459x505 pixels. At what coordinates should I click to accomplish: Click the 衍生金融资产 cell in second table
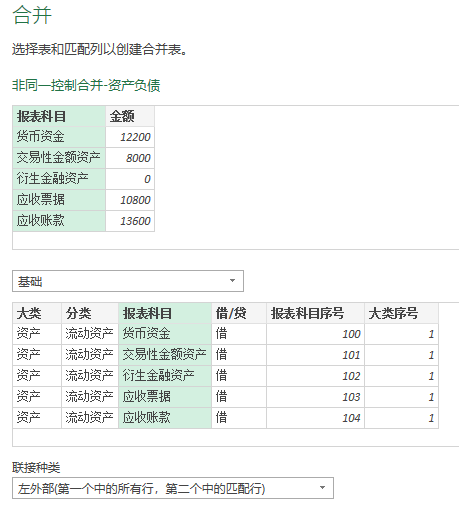(165, 376)
